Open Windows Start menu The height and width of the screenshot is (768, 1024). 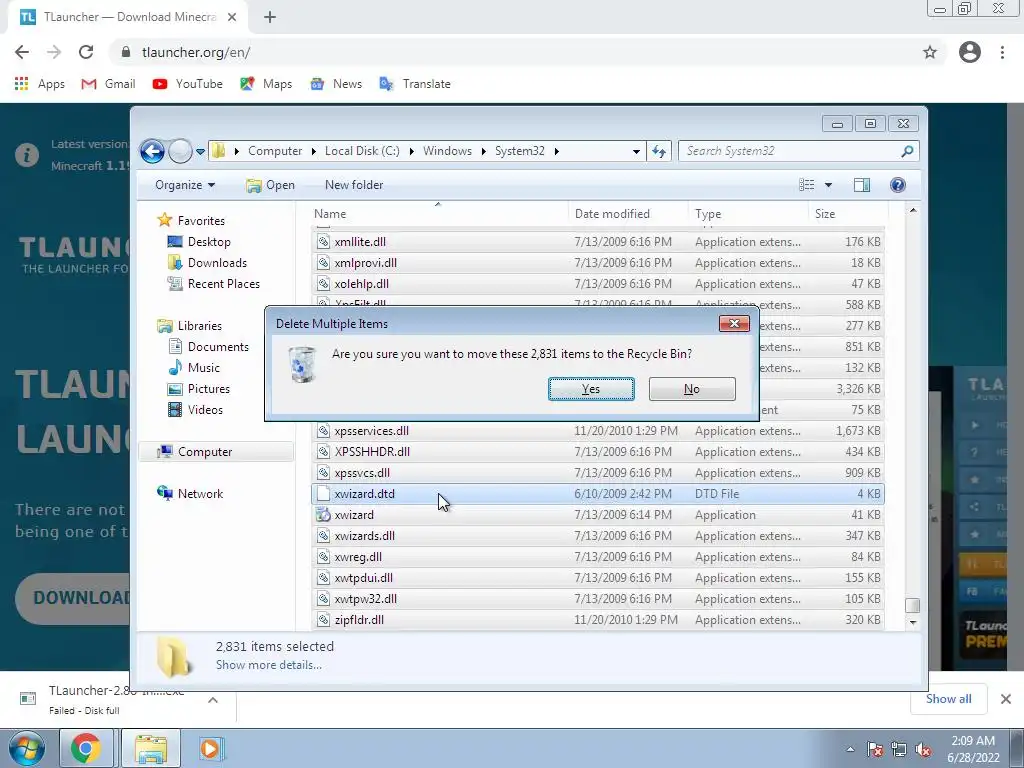(26, 748)
